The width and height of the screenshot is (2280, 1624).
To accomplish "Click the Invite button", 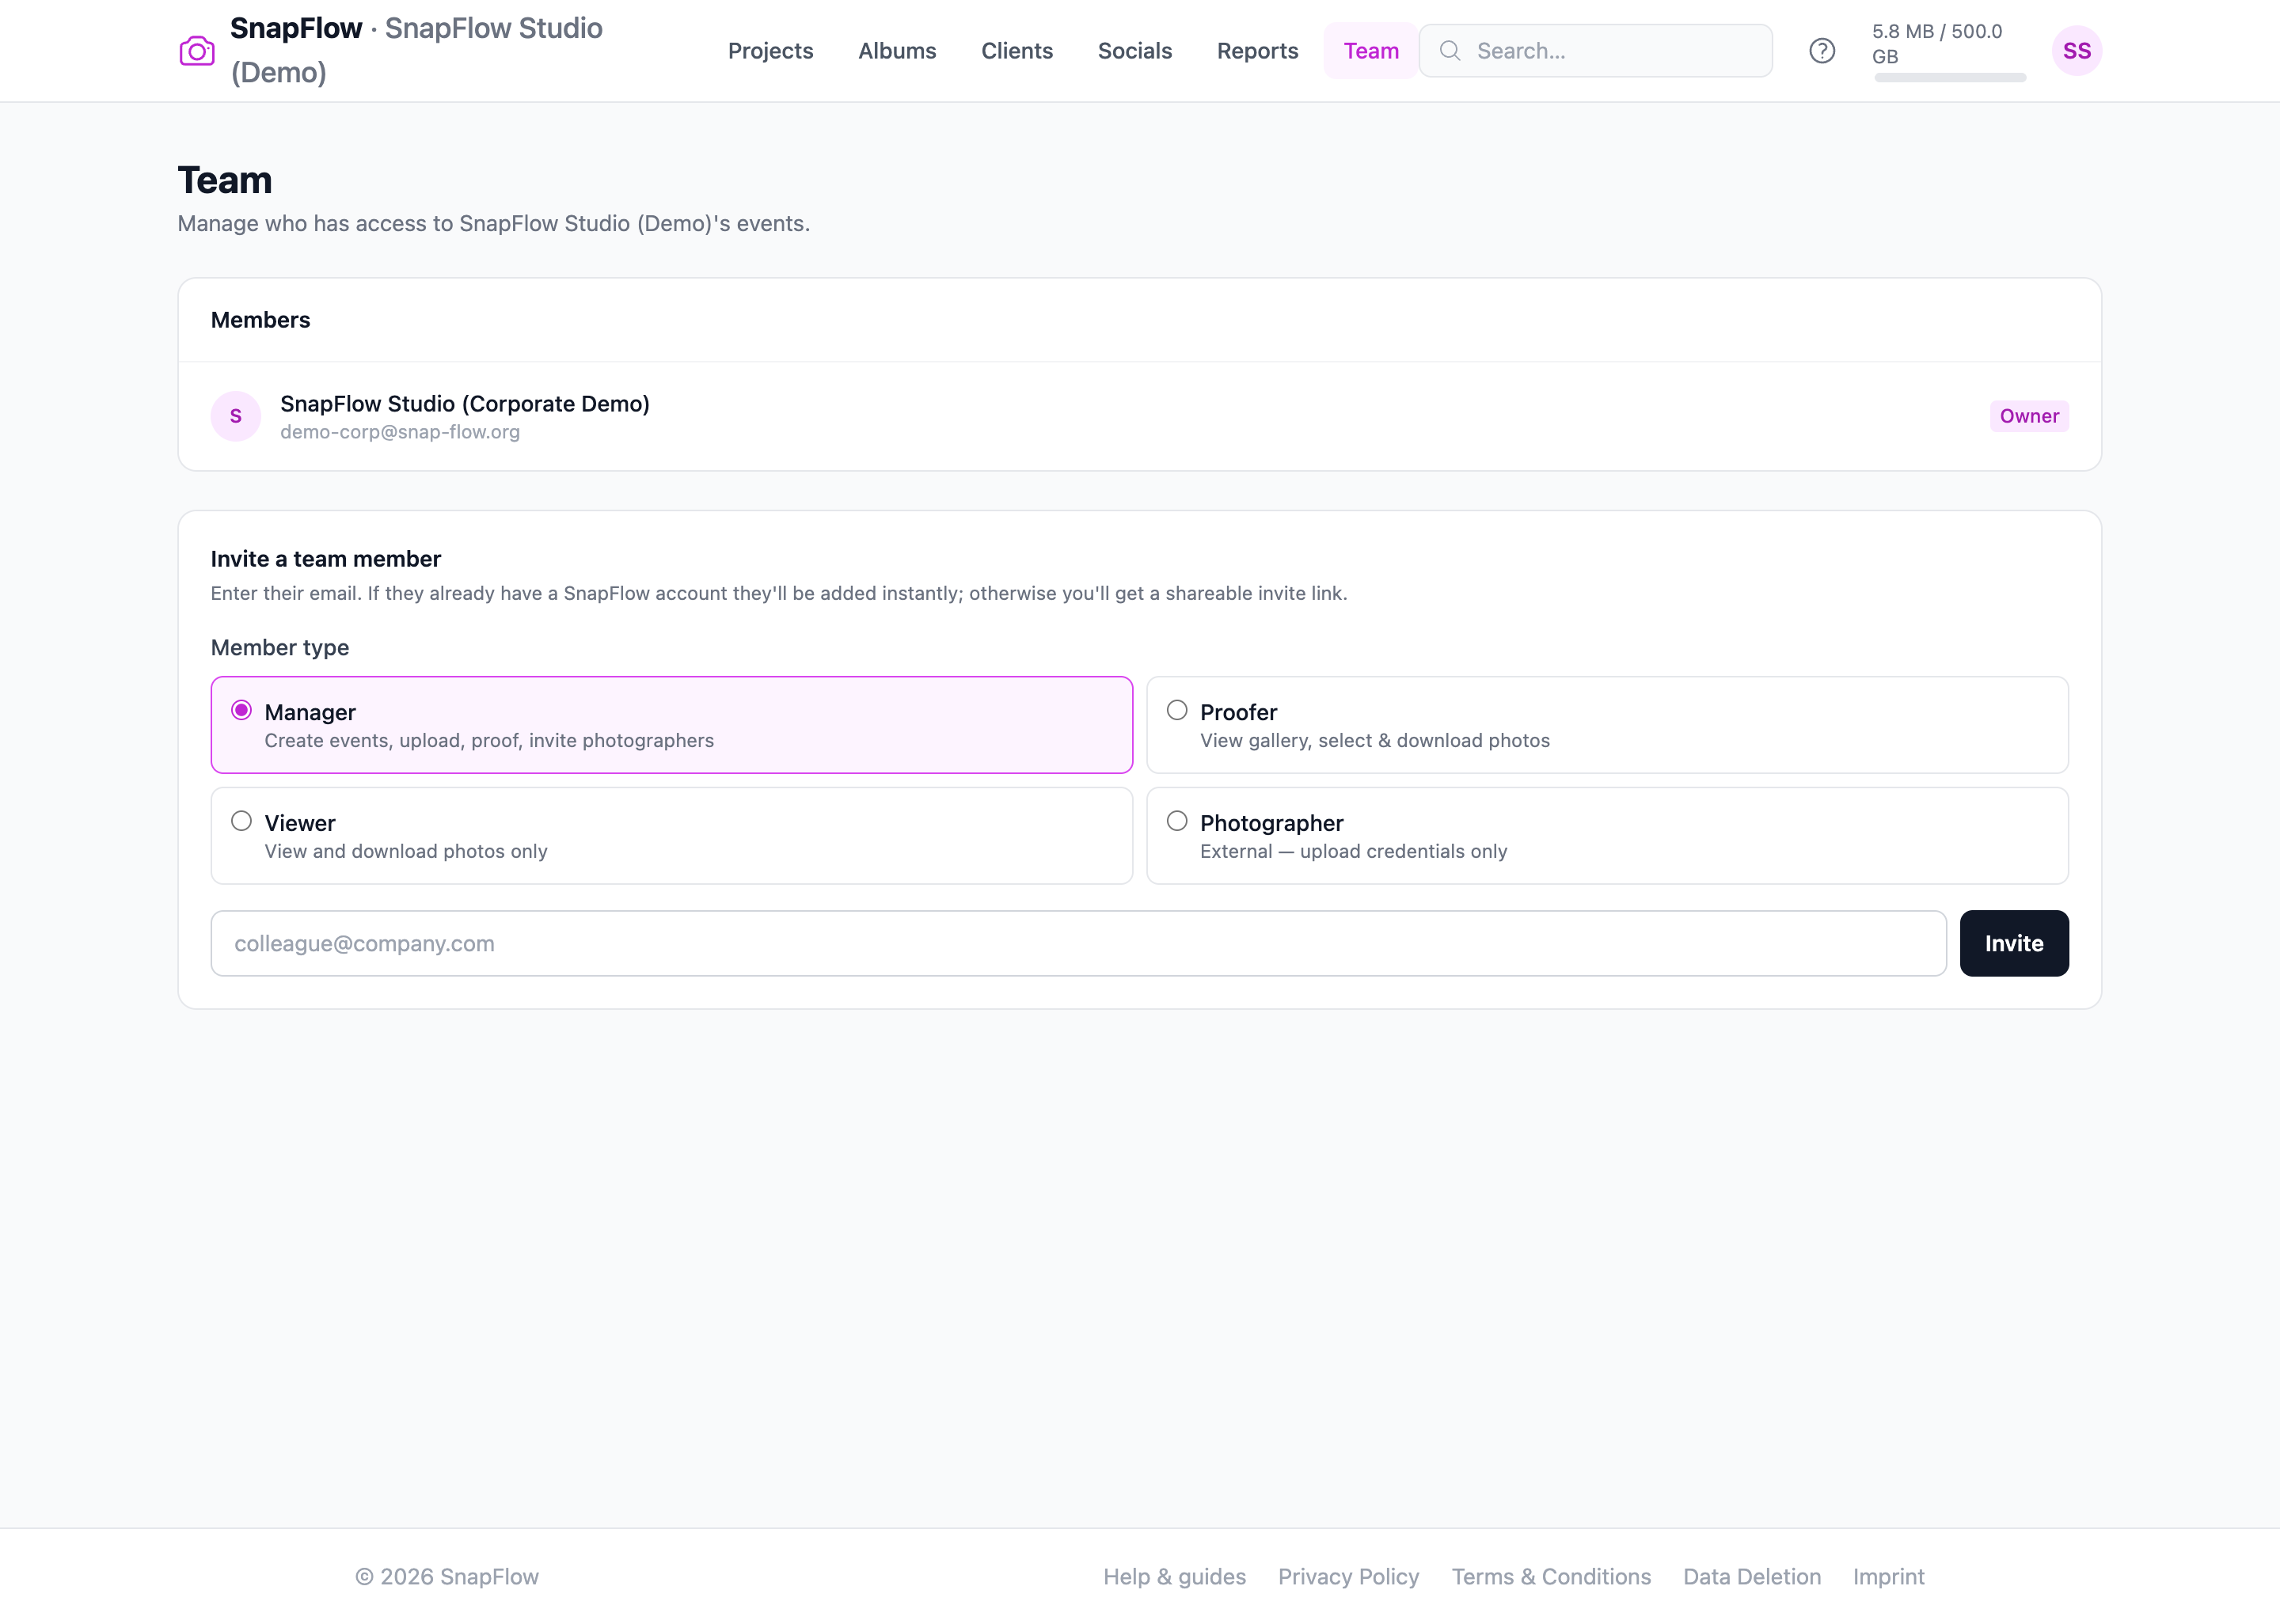I will [x=2013, y=943].
